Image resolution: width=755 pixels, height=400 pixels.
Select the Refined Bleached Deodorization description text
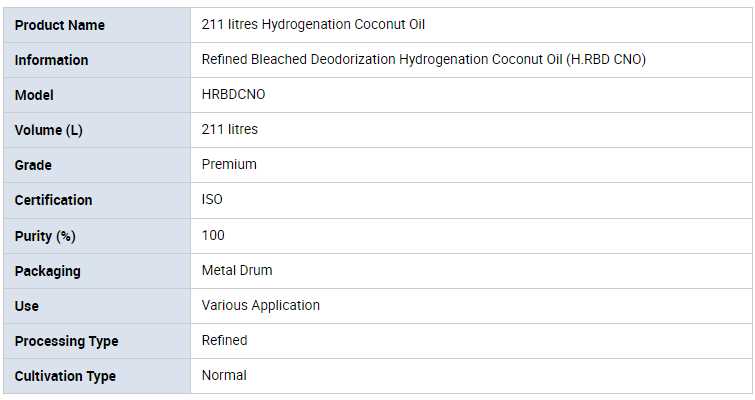[x=423, y=59]
